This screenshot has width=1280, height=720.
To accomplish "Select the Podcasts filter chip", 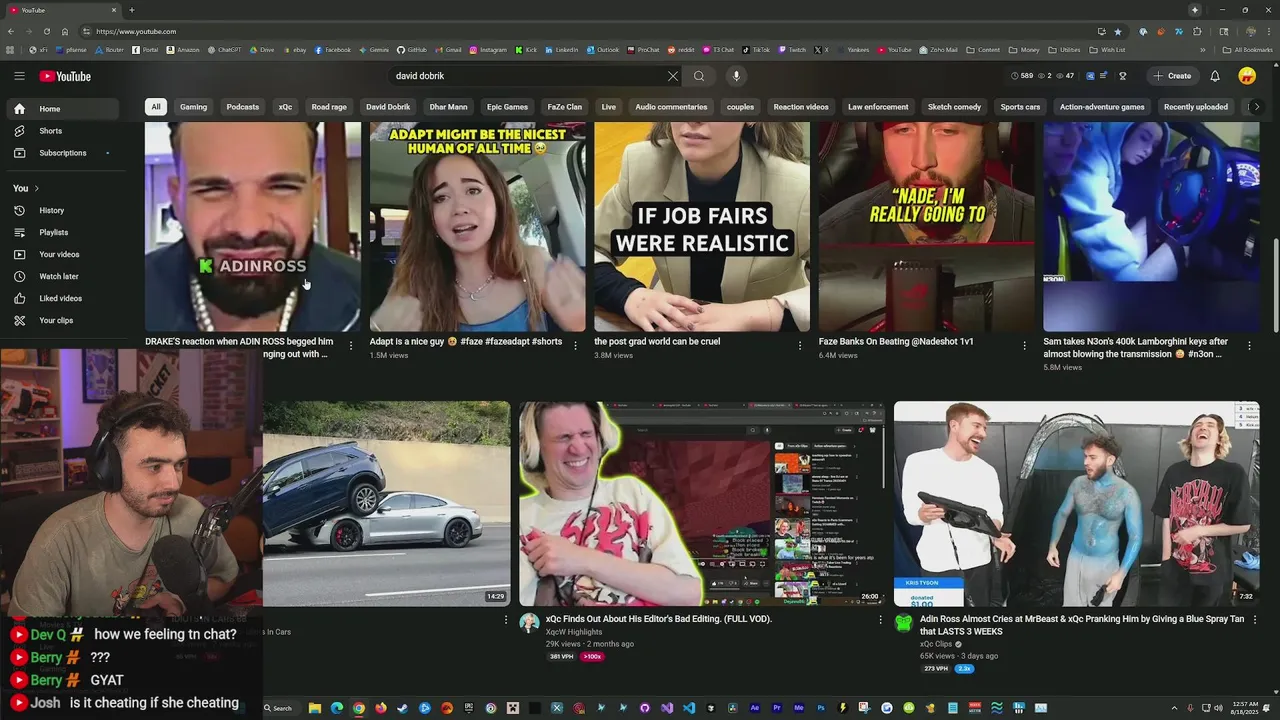I will (243, 107).
